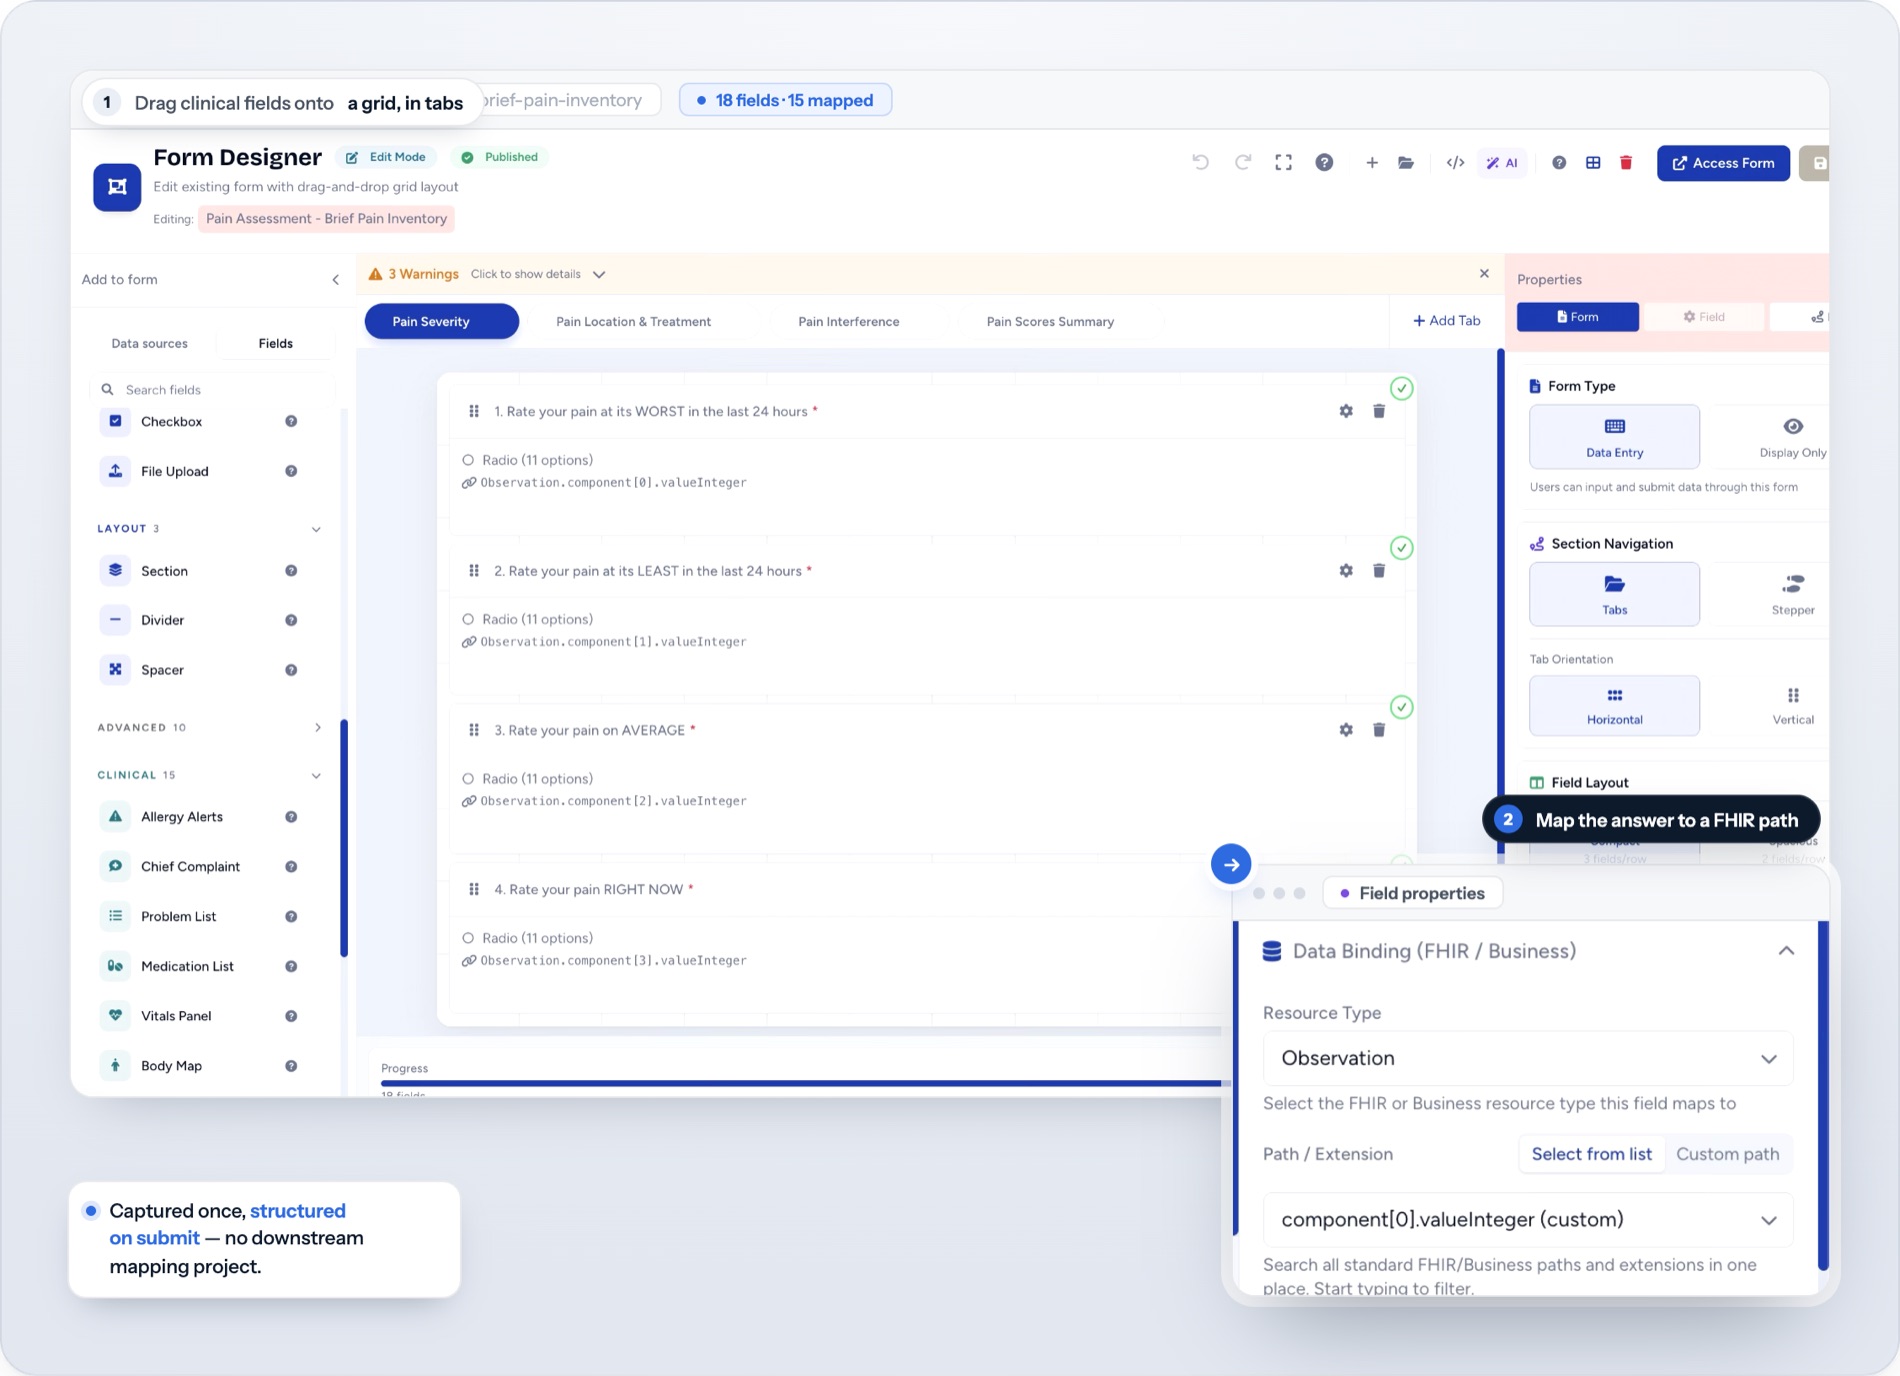Delete question 2 LEAST pain field
Screen dimensions: 1900x1376
[x=1379, y=570]
